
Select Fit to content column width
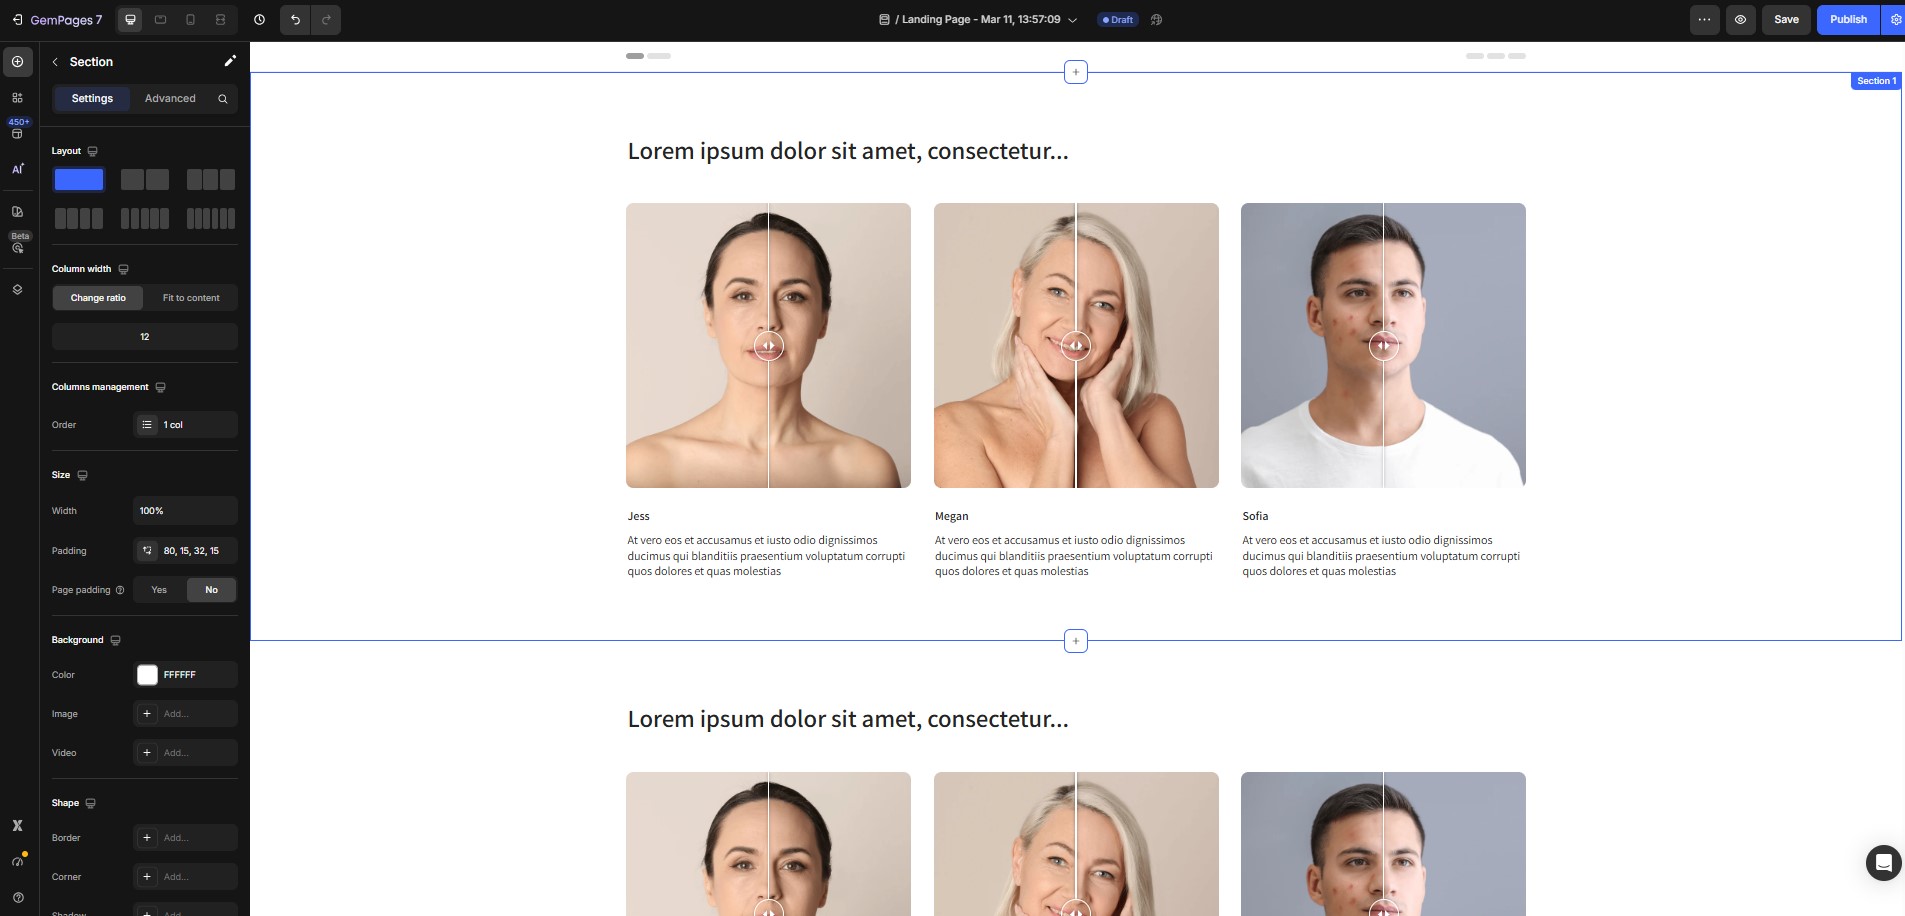191,298
